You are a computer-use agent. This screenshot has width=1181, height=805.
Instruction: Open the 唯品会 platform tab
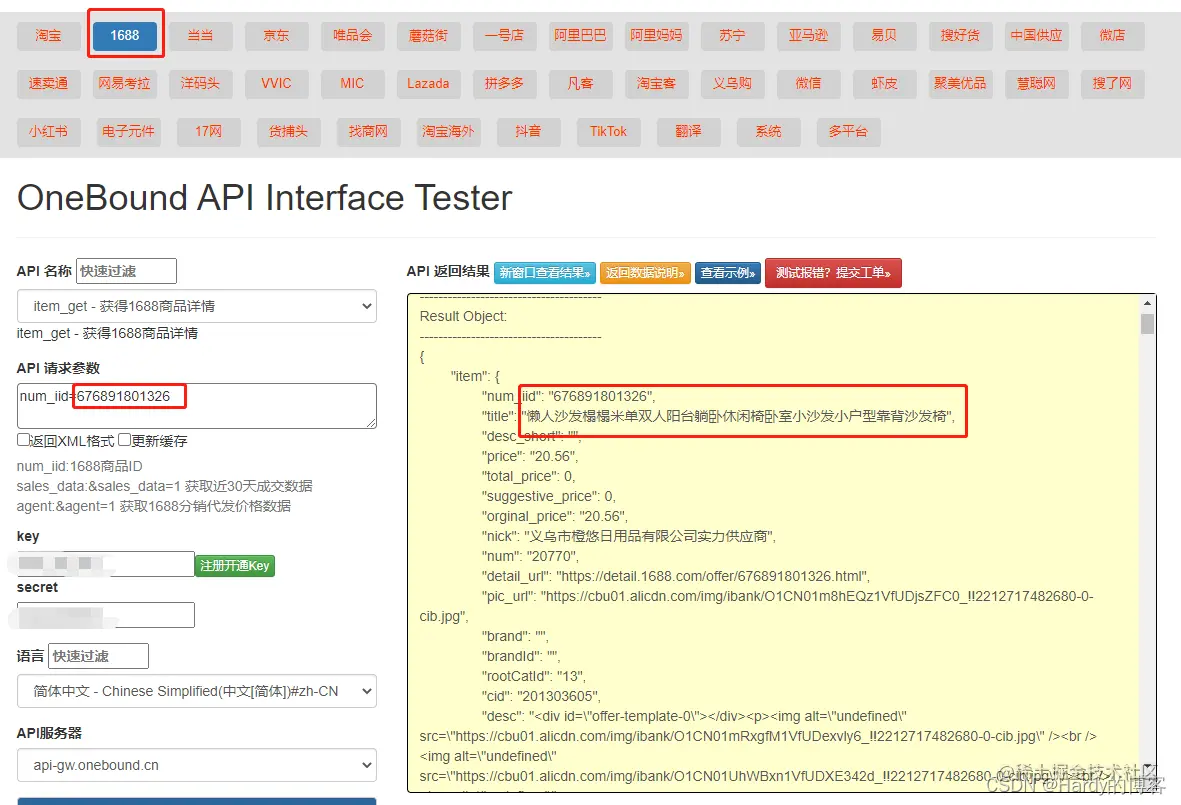pos(352,35)
